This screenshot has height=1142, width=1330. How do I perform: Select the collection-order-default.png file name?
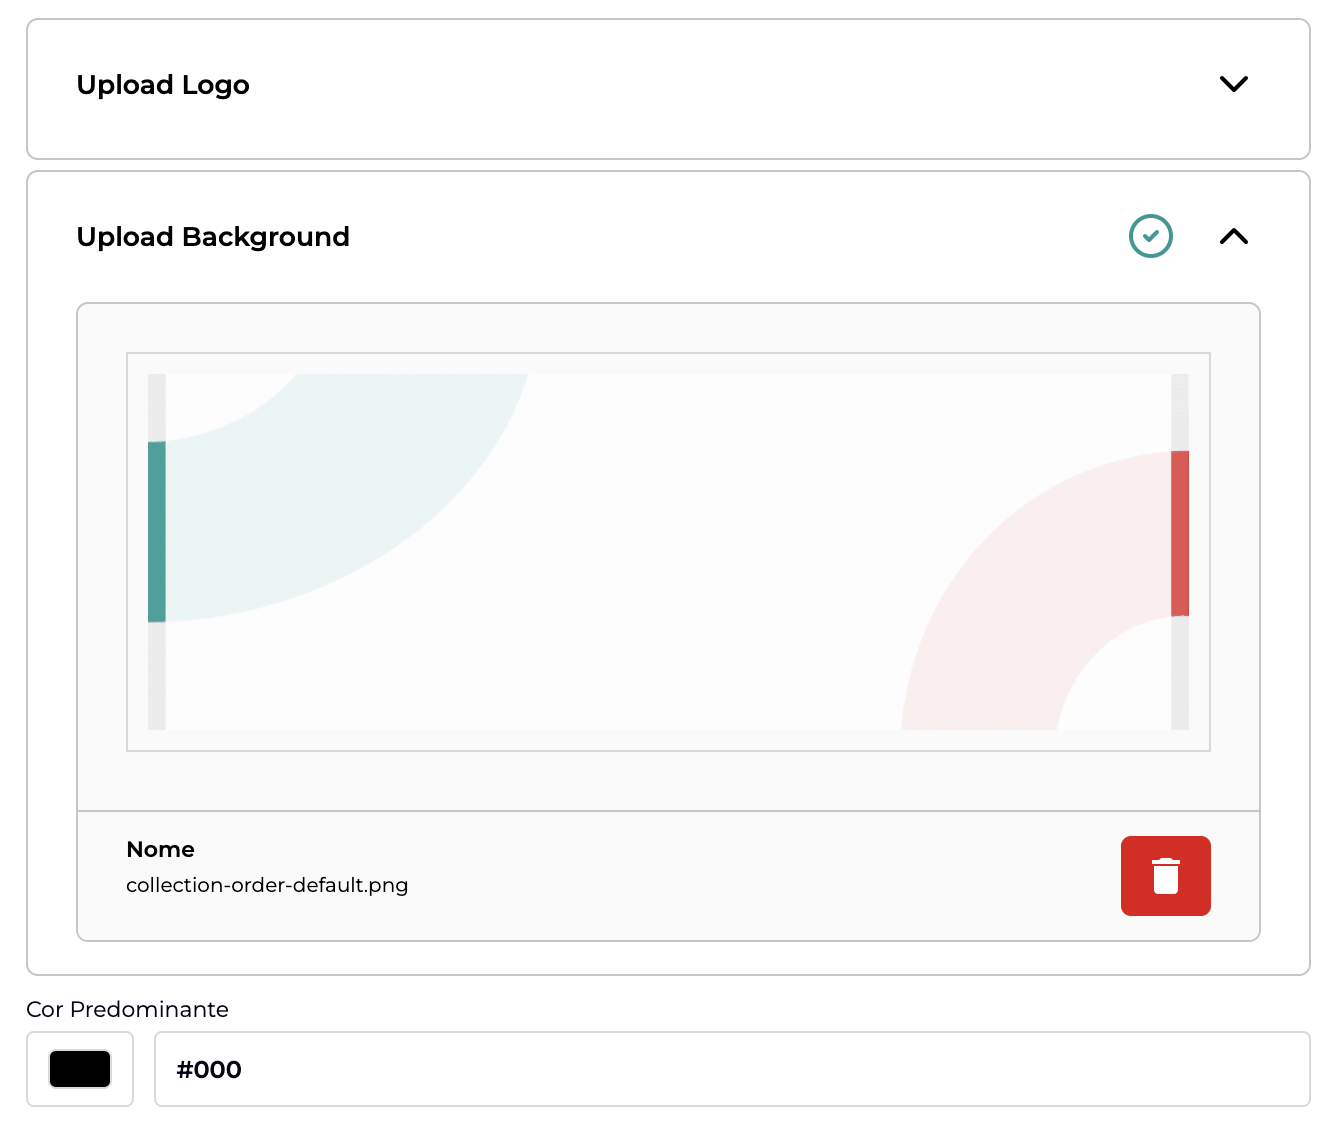tap(267, 885)
